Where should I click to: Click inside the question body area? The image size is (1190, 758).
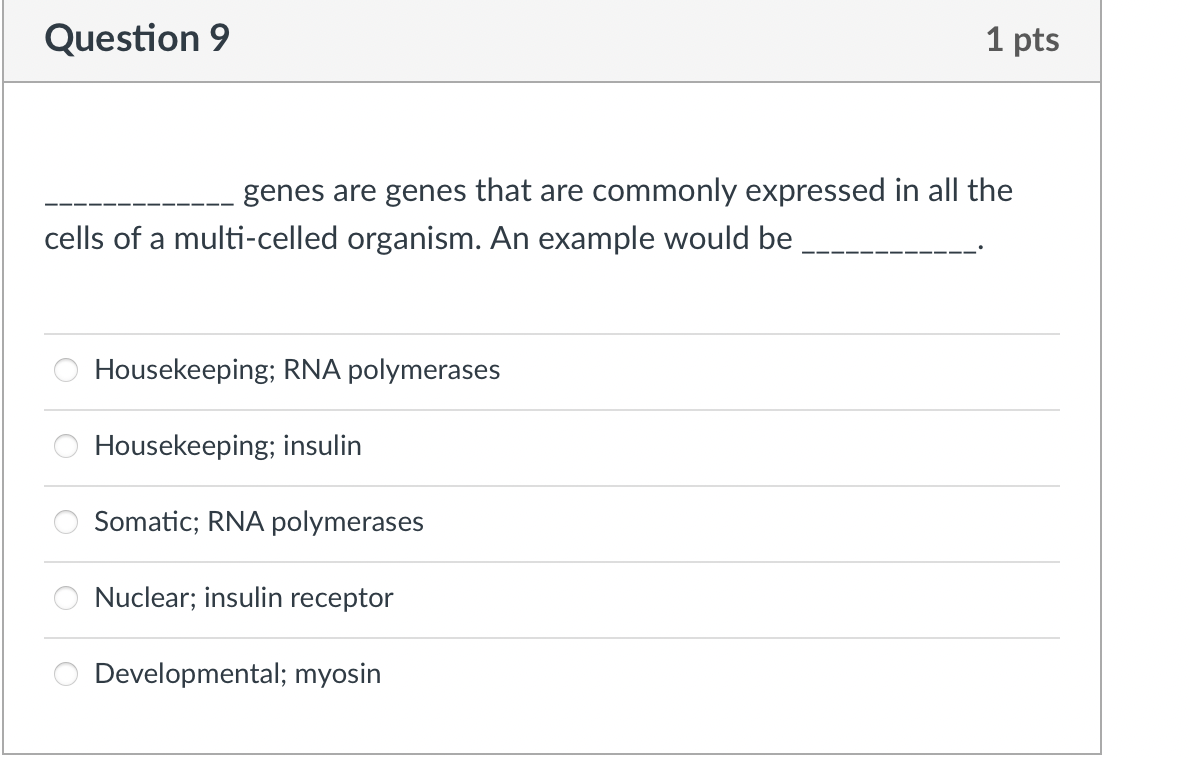(x=550, y=290)
